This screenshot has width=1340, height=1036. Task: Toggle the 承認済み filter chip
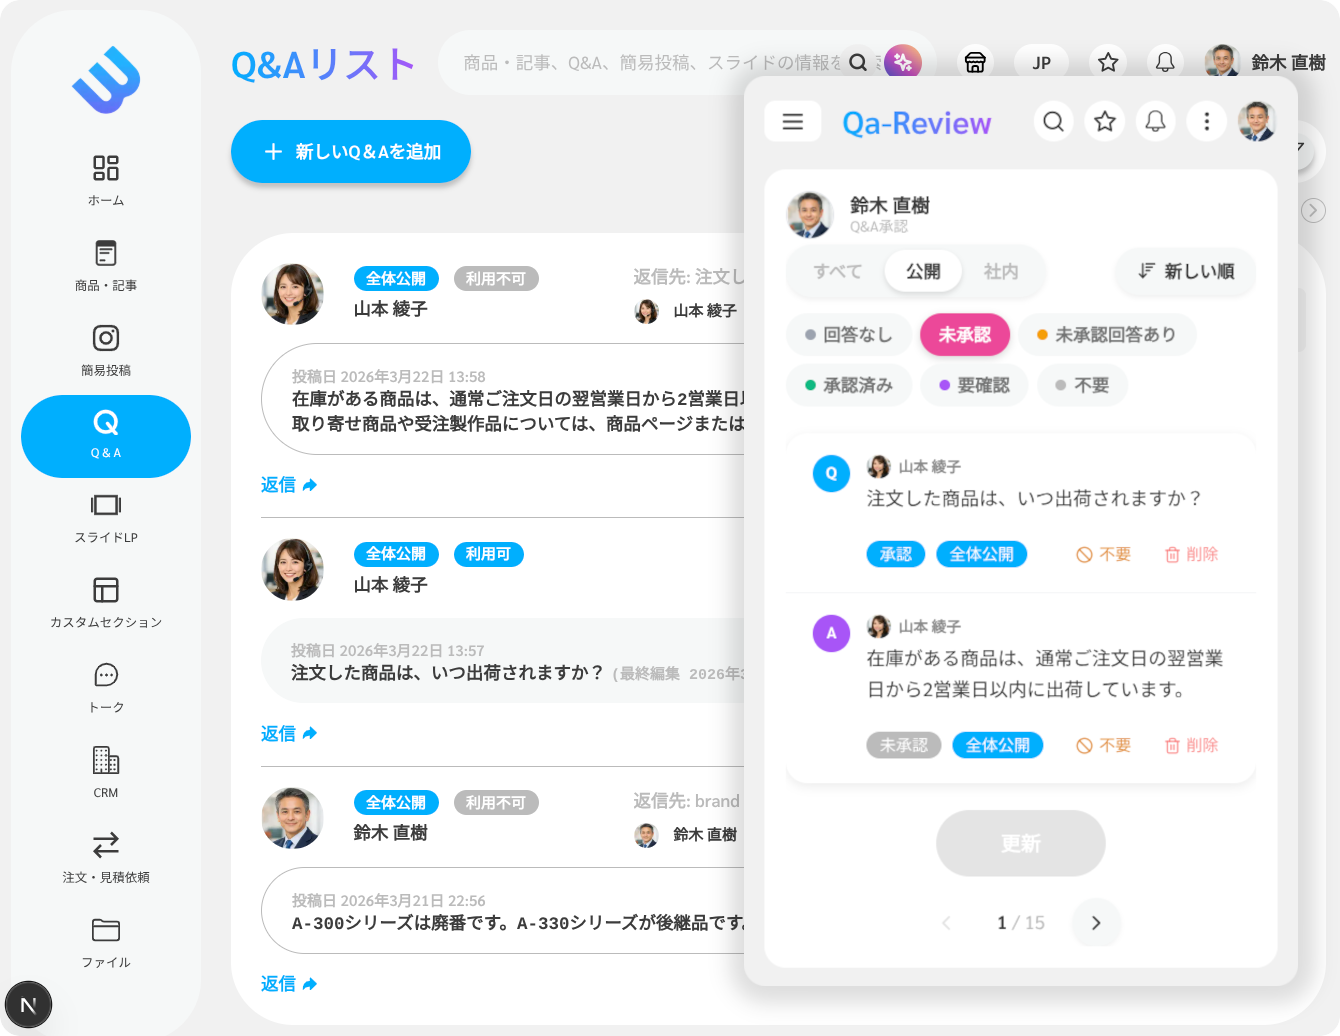[848, 385]
